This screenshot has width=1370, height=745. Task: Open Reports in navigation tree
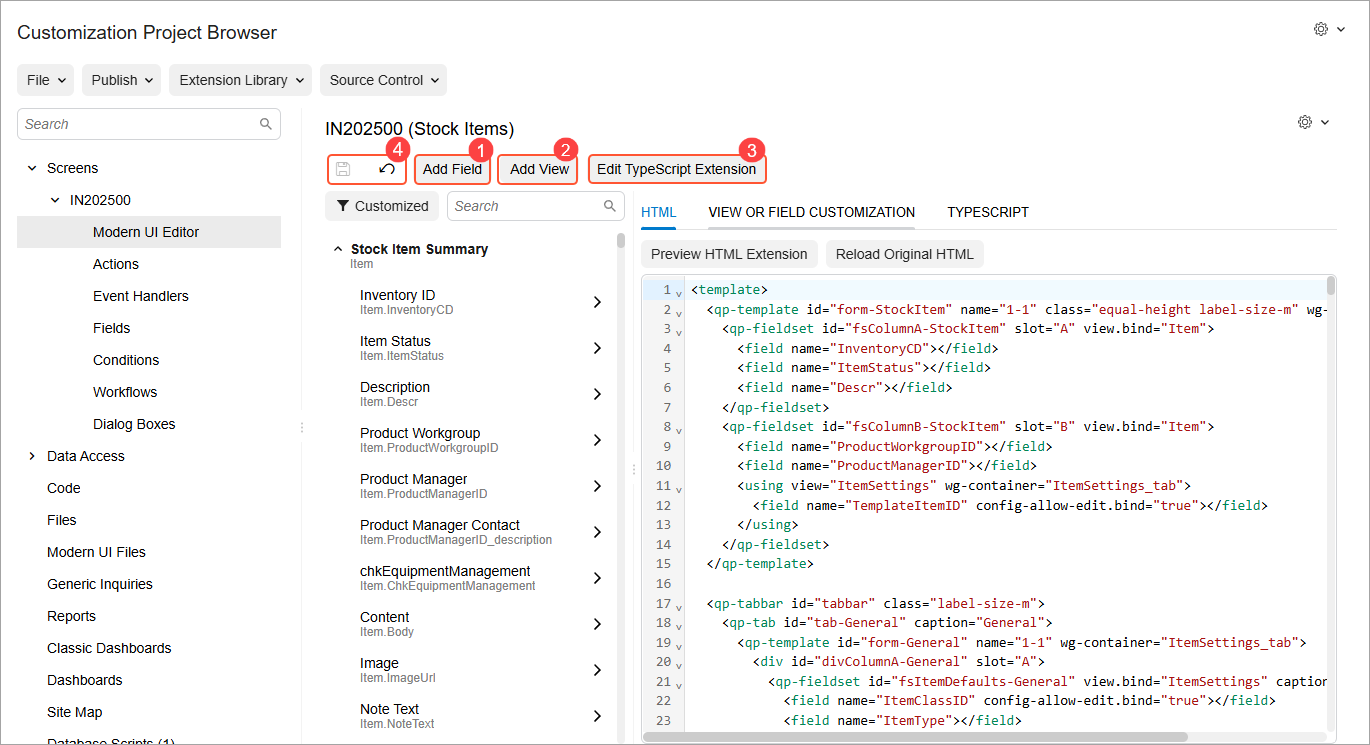pos(72,616)
